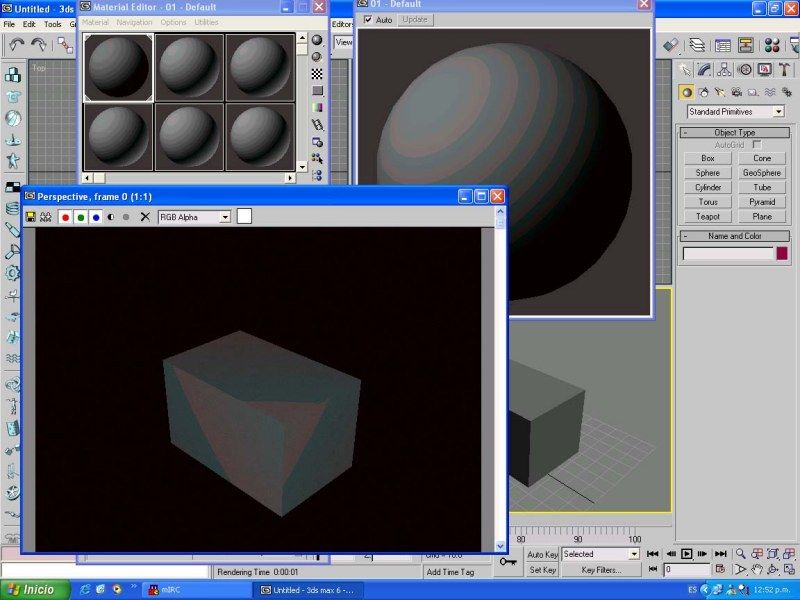Select the Space Warps category button
Viewport: 800px width, 600px height.
coord(770,92)
